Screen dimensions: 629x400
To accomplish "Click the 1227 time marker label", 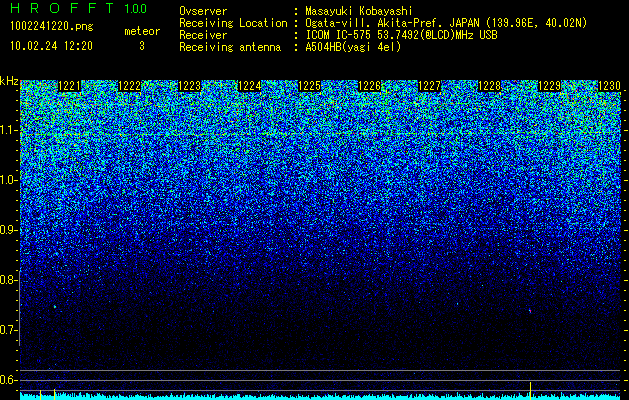I will pos(430,86).
